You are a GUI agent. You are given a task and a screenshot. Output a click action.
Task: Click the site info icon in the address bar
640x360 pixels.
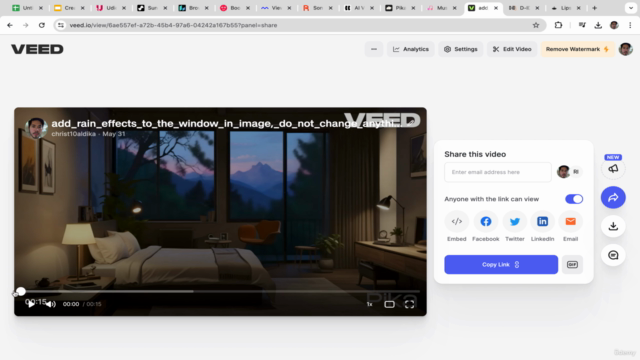(x=61, y=25)
